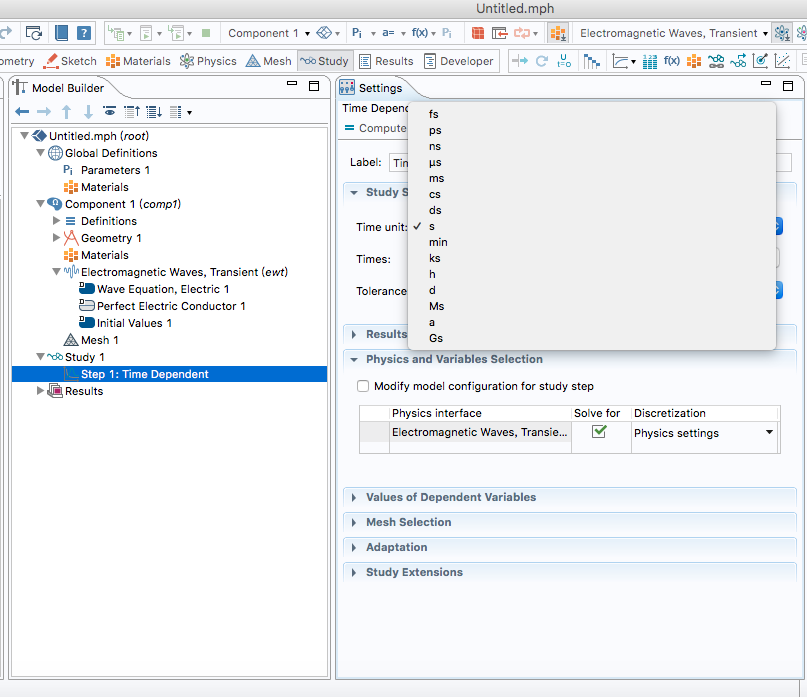This screenshot has width=807, height=697.
Task: Click the Show More Options eye icon
Action: click(x=108, y=111)
